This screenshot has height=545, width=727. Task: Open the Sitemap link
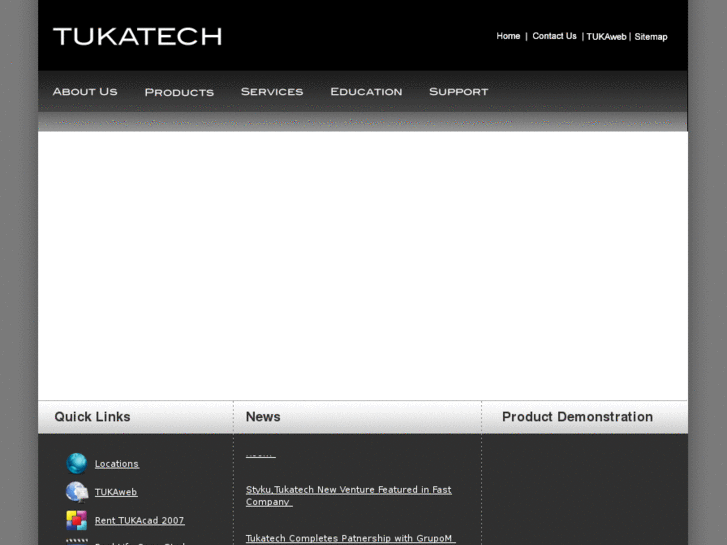650,37
